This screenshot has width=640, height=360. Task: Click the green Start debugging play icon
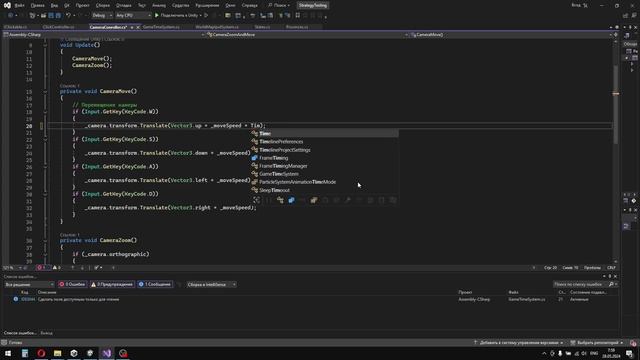click(x=157, y=16)
